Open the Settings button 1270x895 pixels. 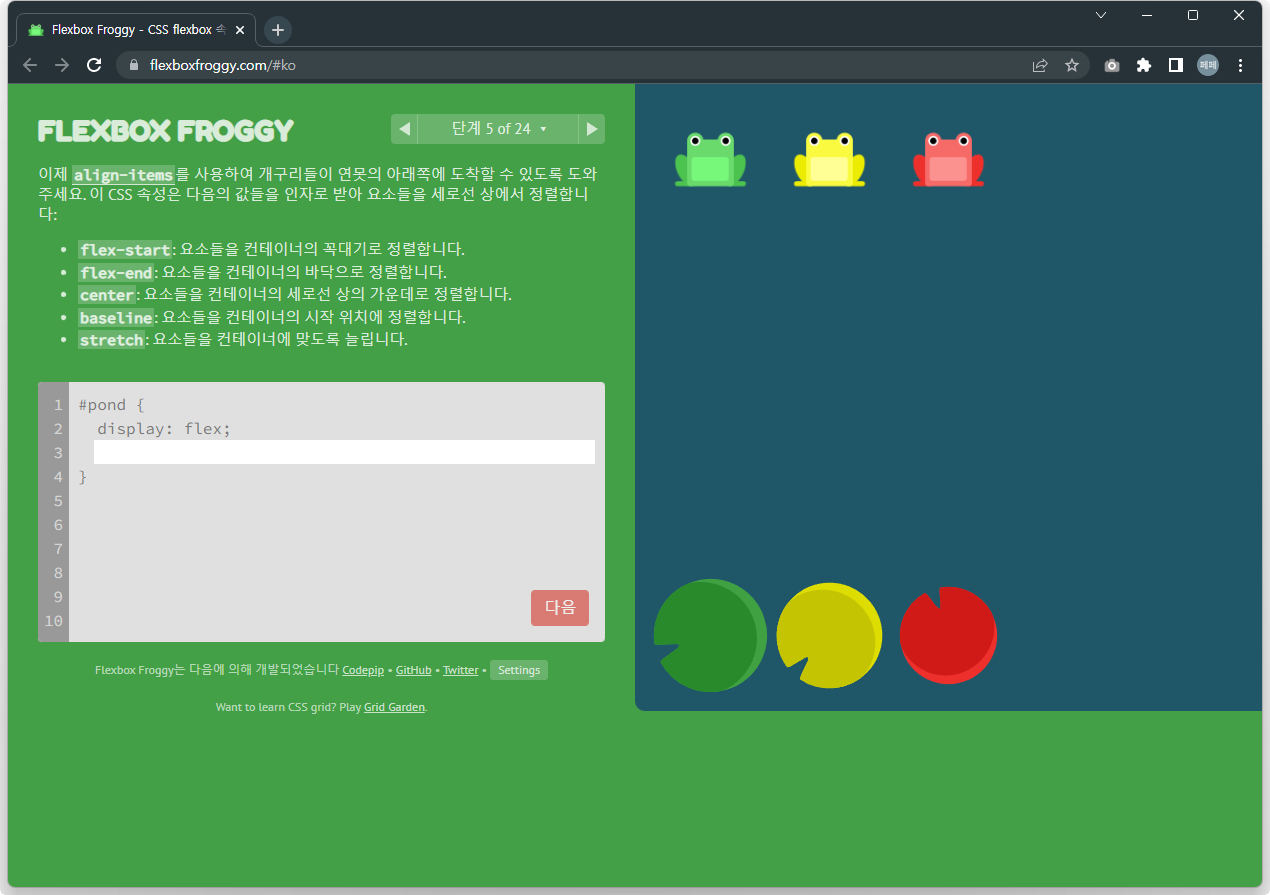[x=519, y=671]
